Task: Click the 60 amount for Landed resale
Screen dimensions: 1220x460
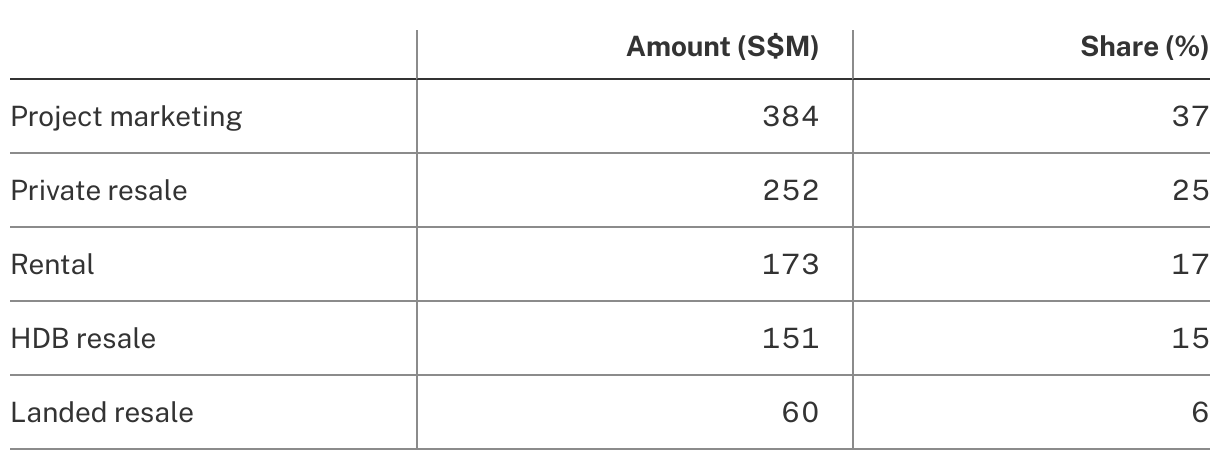Action: point(798,412)
